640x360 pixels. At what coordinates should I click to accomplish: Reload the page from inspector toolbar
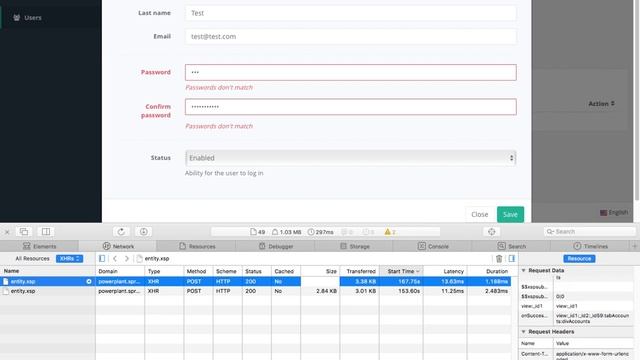(121, 232)
